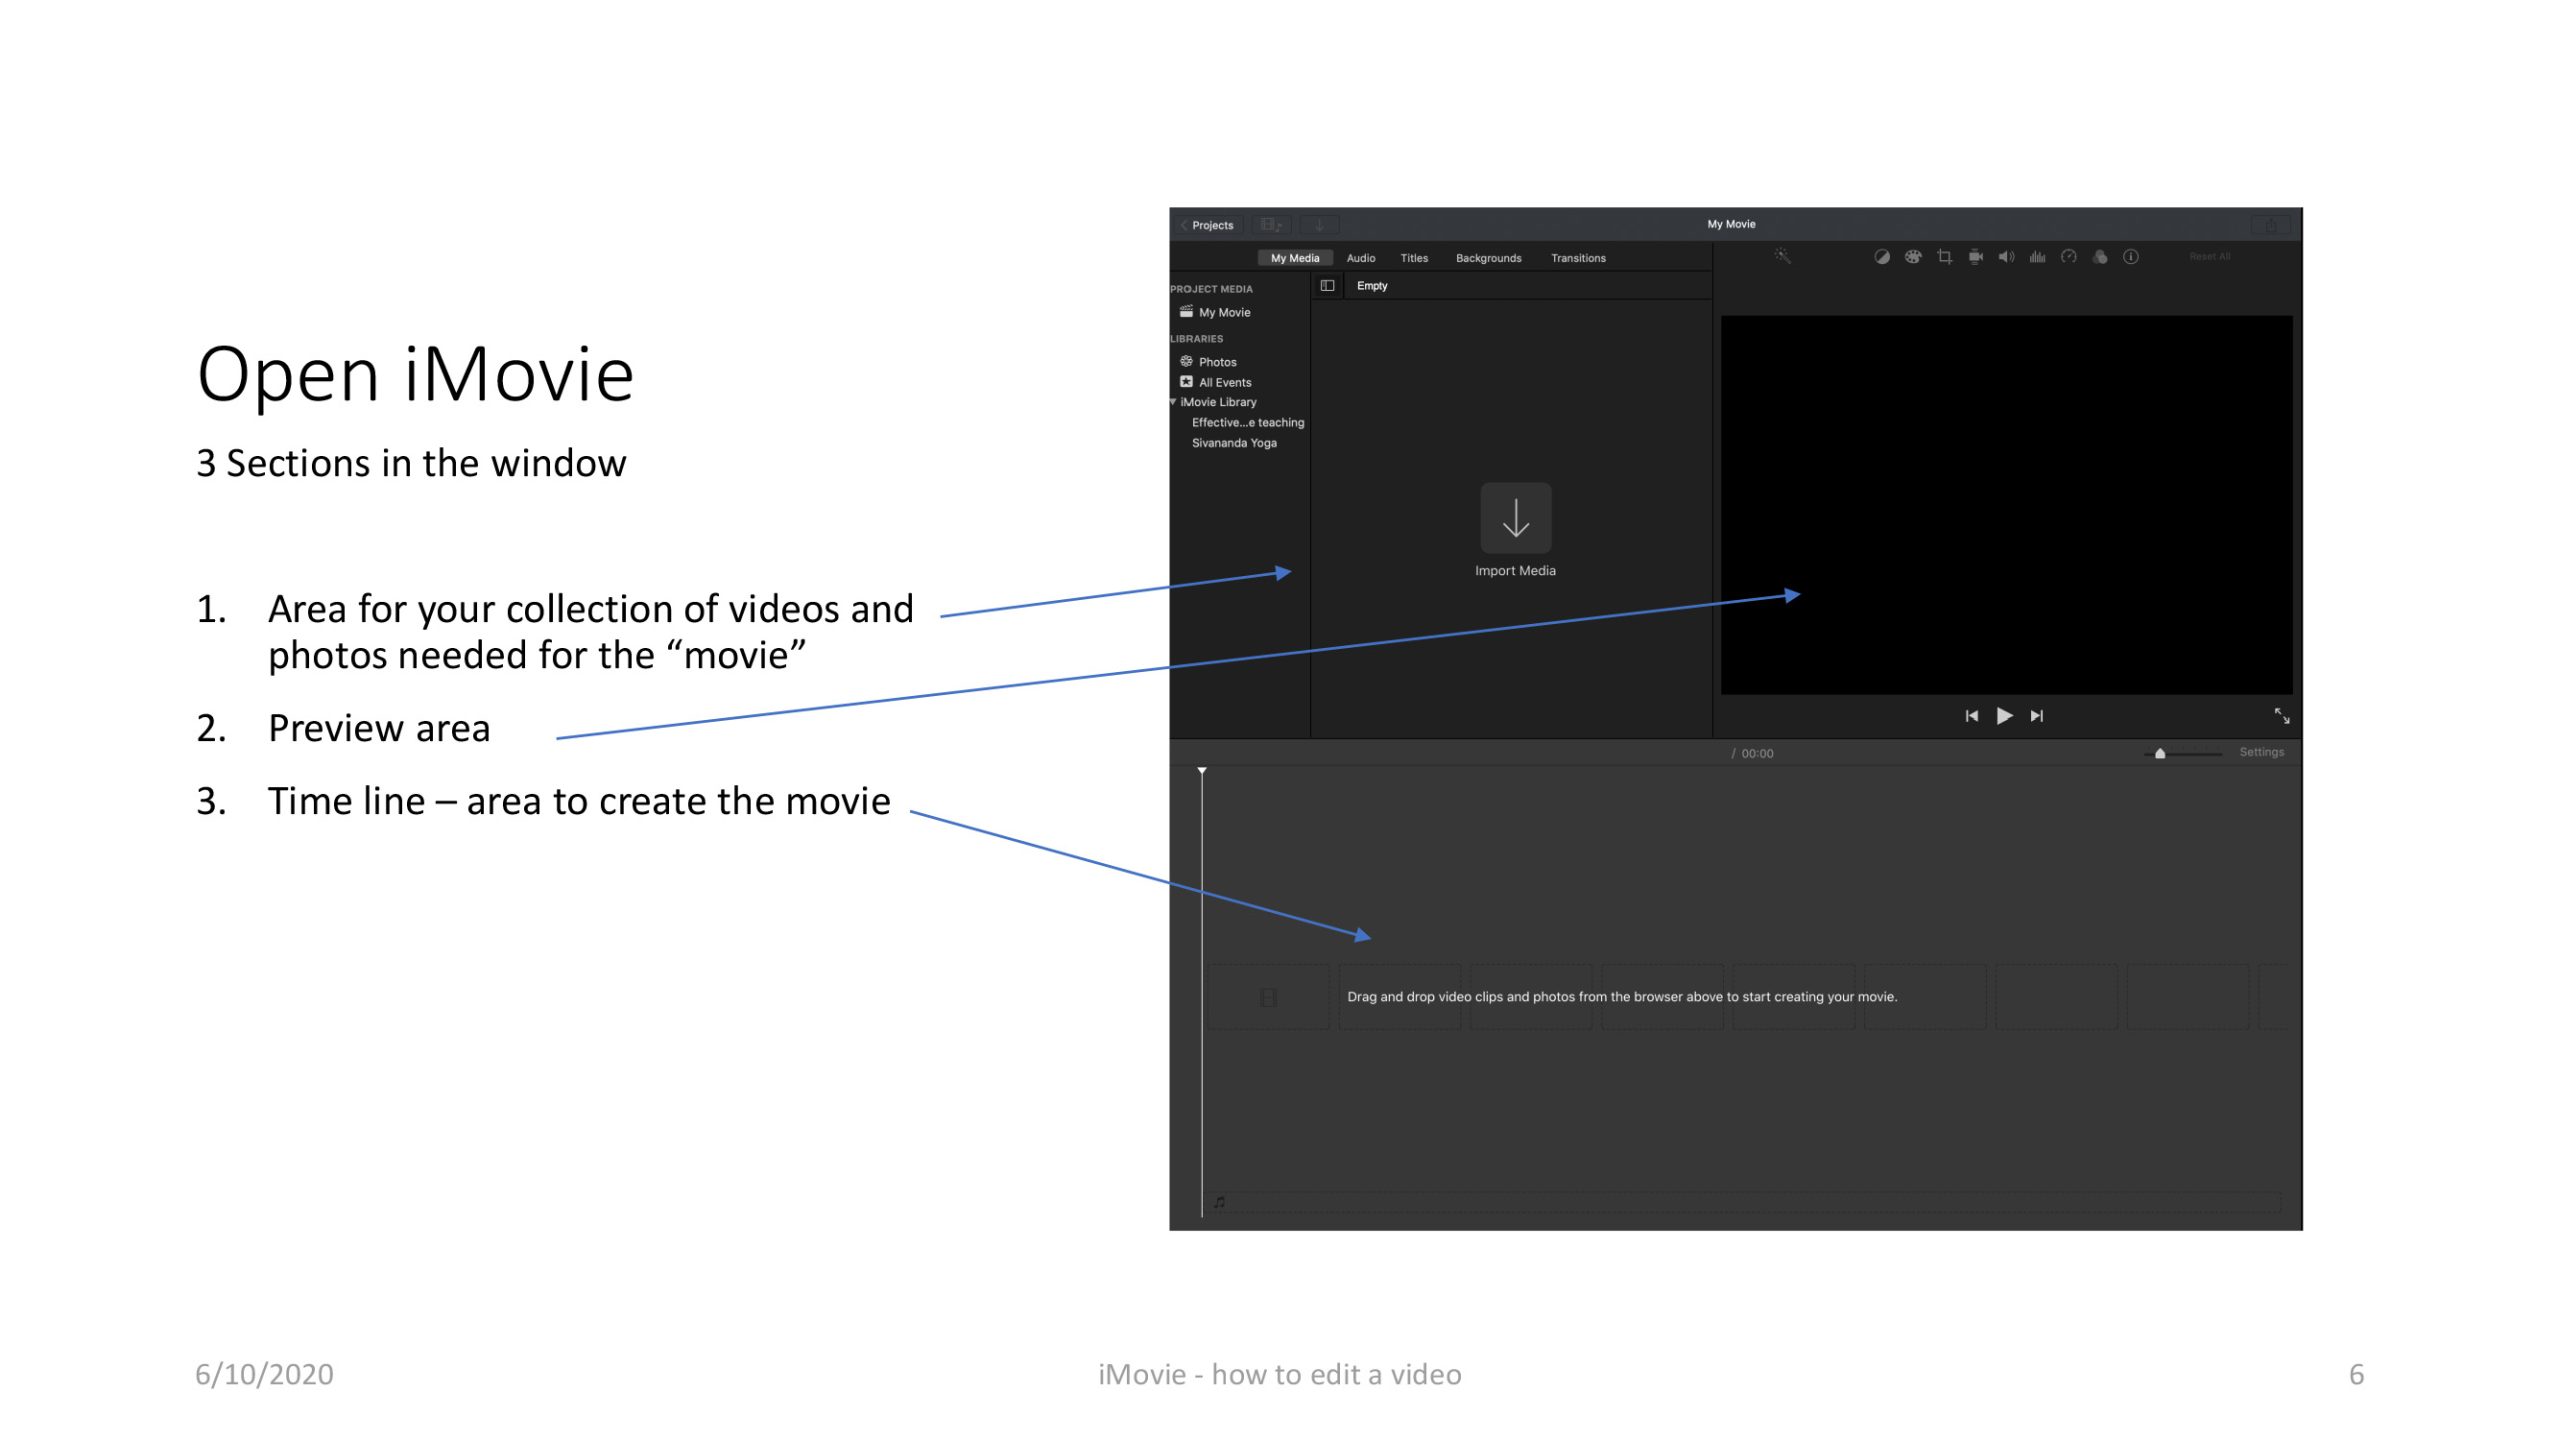2560x1440 pixels.
Task: Adjust the timeline zoom slider
Action: click(x=2160, y=754)
